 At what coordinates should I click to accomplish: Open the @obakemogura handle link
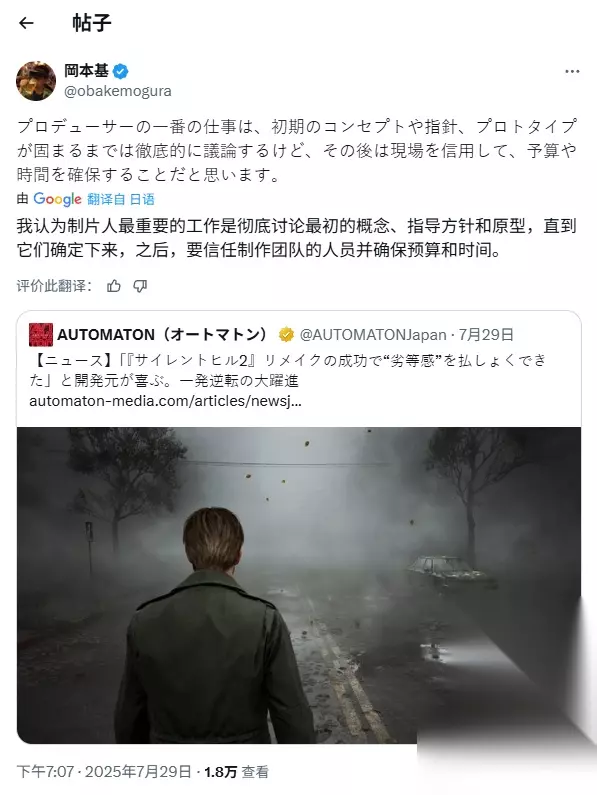click(118, 91)
